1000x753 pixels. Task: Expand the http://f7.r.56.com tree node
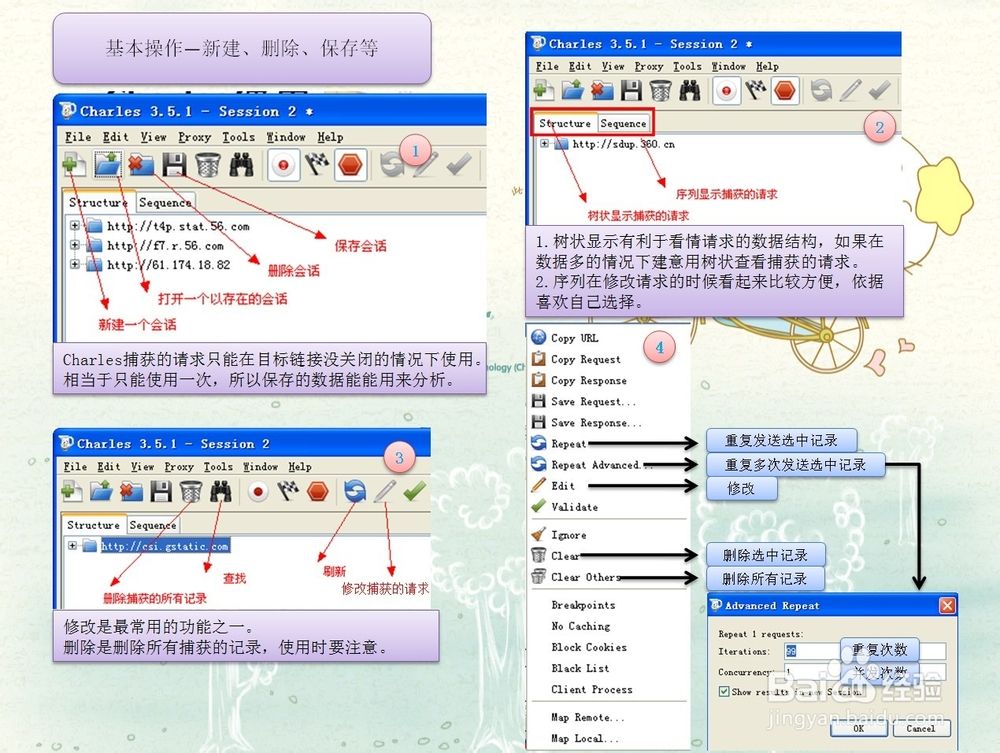click(75, 245)
